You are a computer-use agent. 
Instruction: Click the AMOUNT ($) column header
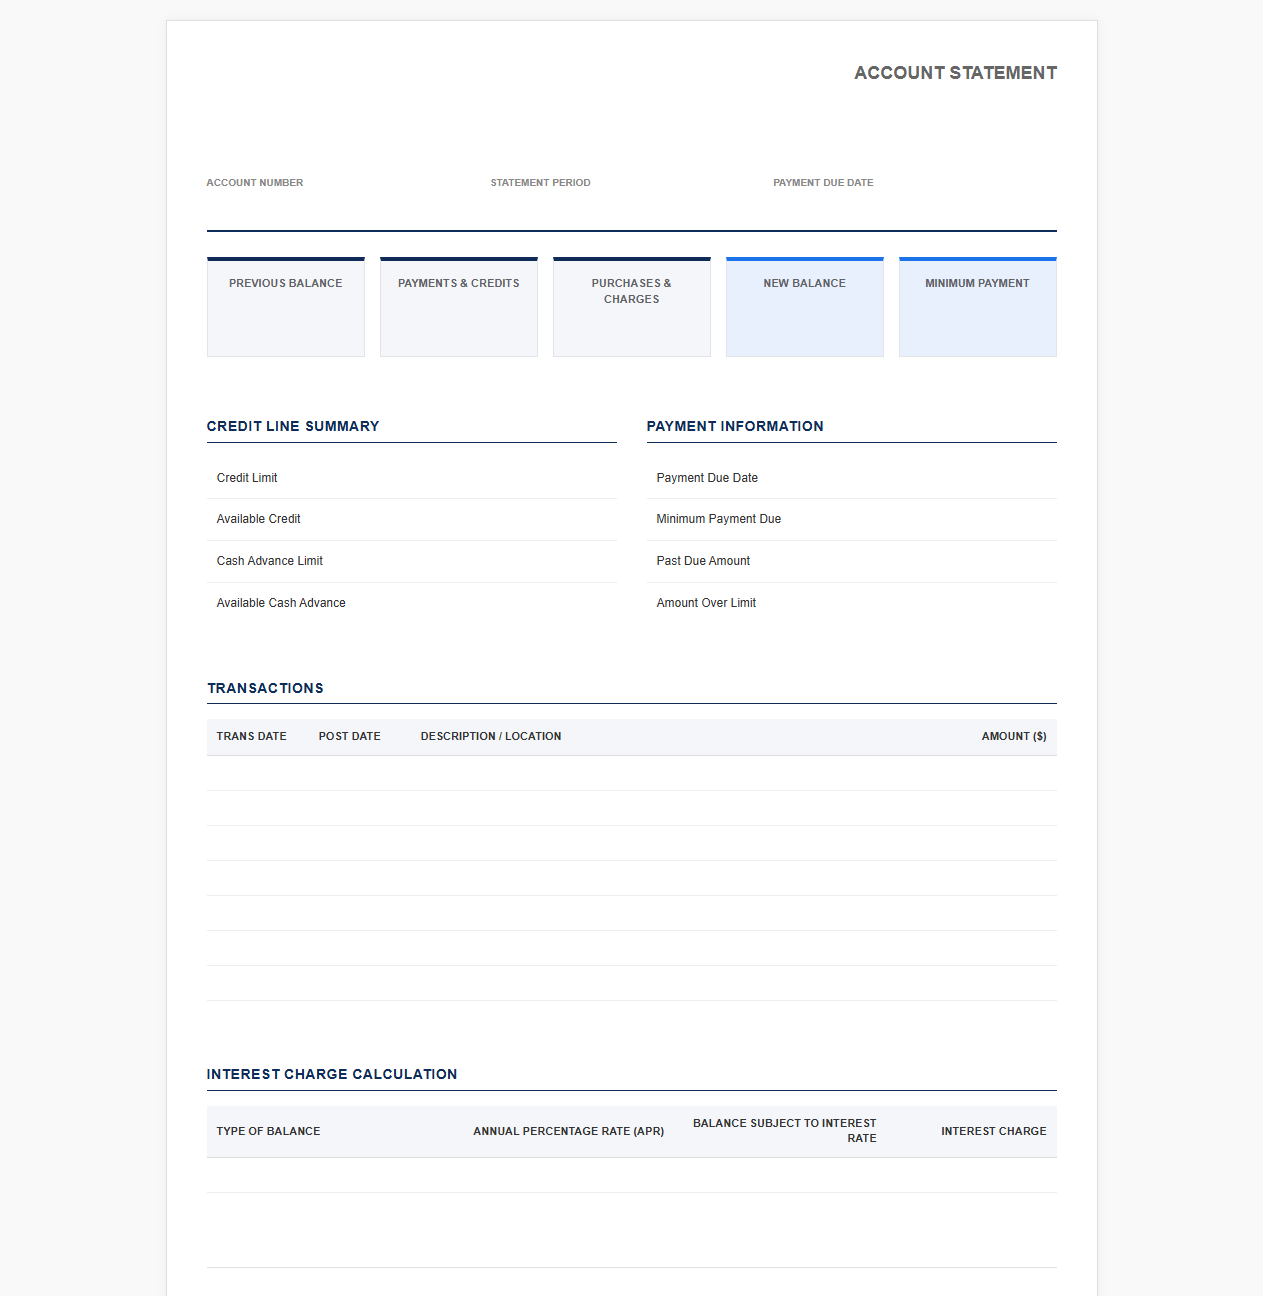coord(1014,736)
